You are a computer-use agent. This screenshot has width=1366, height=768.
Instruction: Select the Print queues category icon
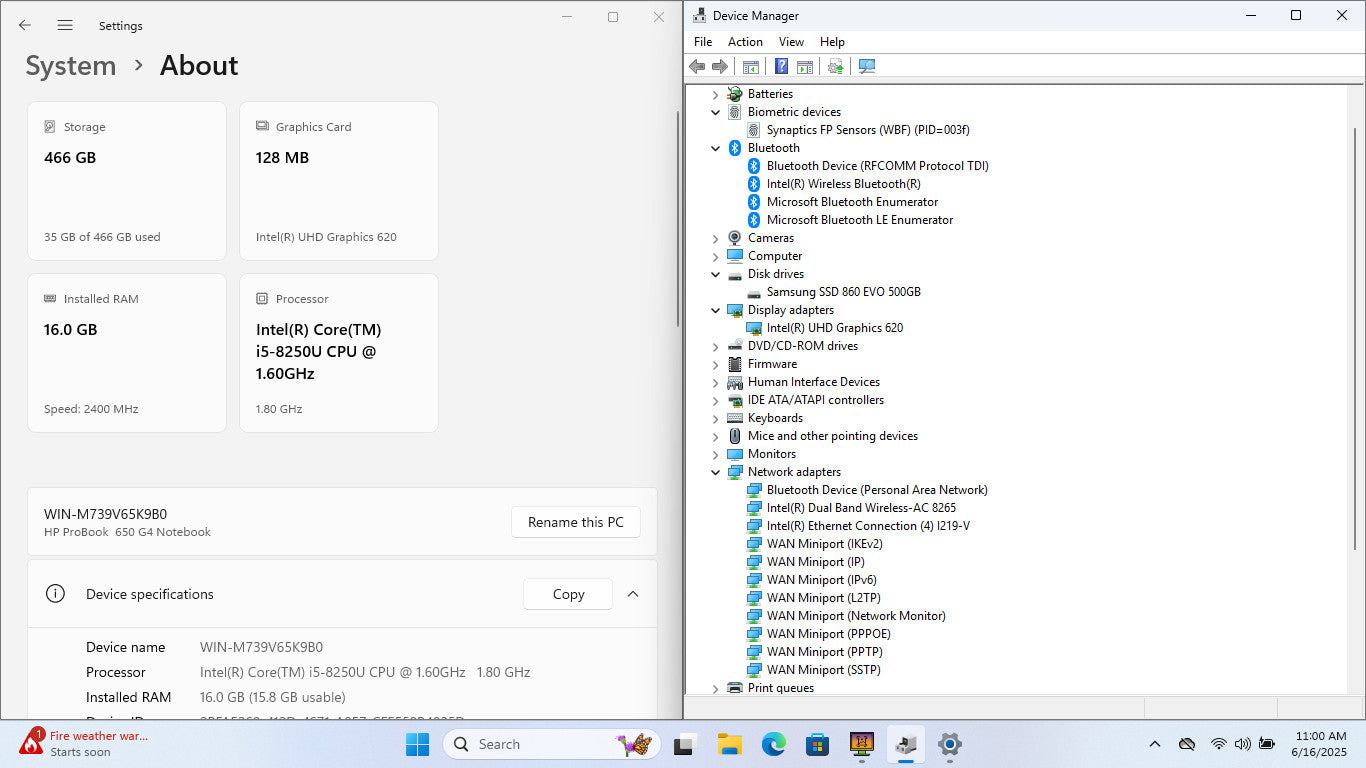click(x=735, y=688)
